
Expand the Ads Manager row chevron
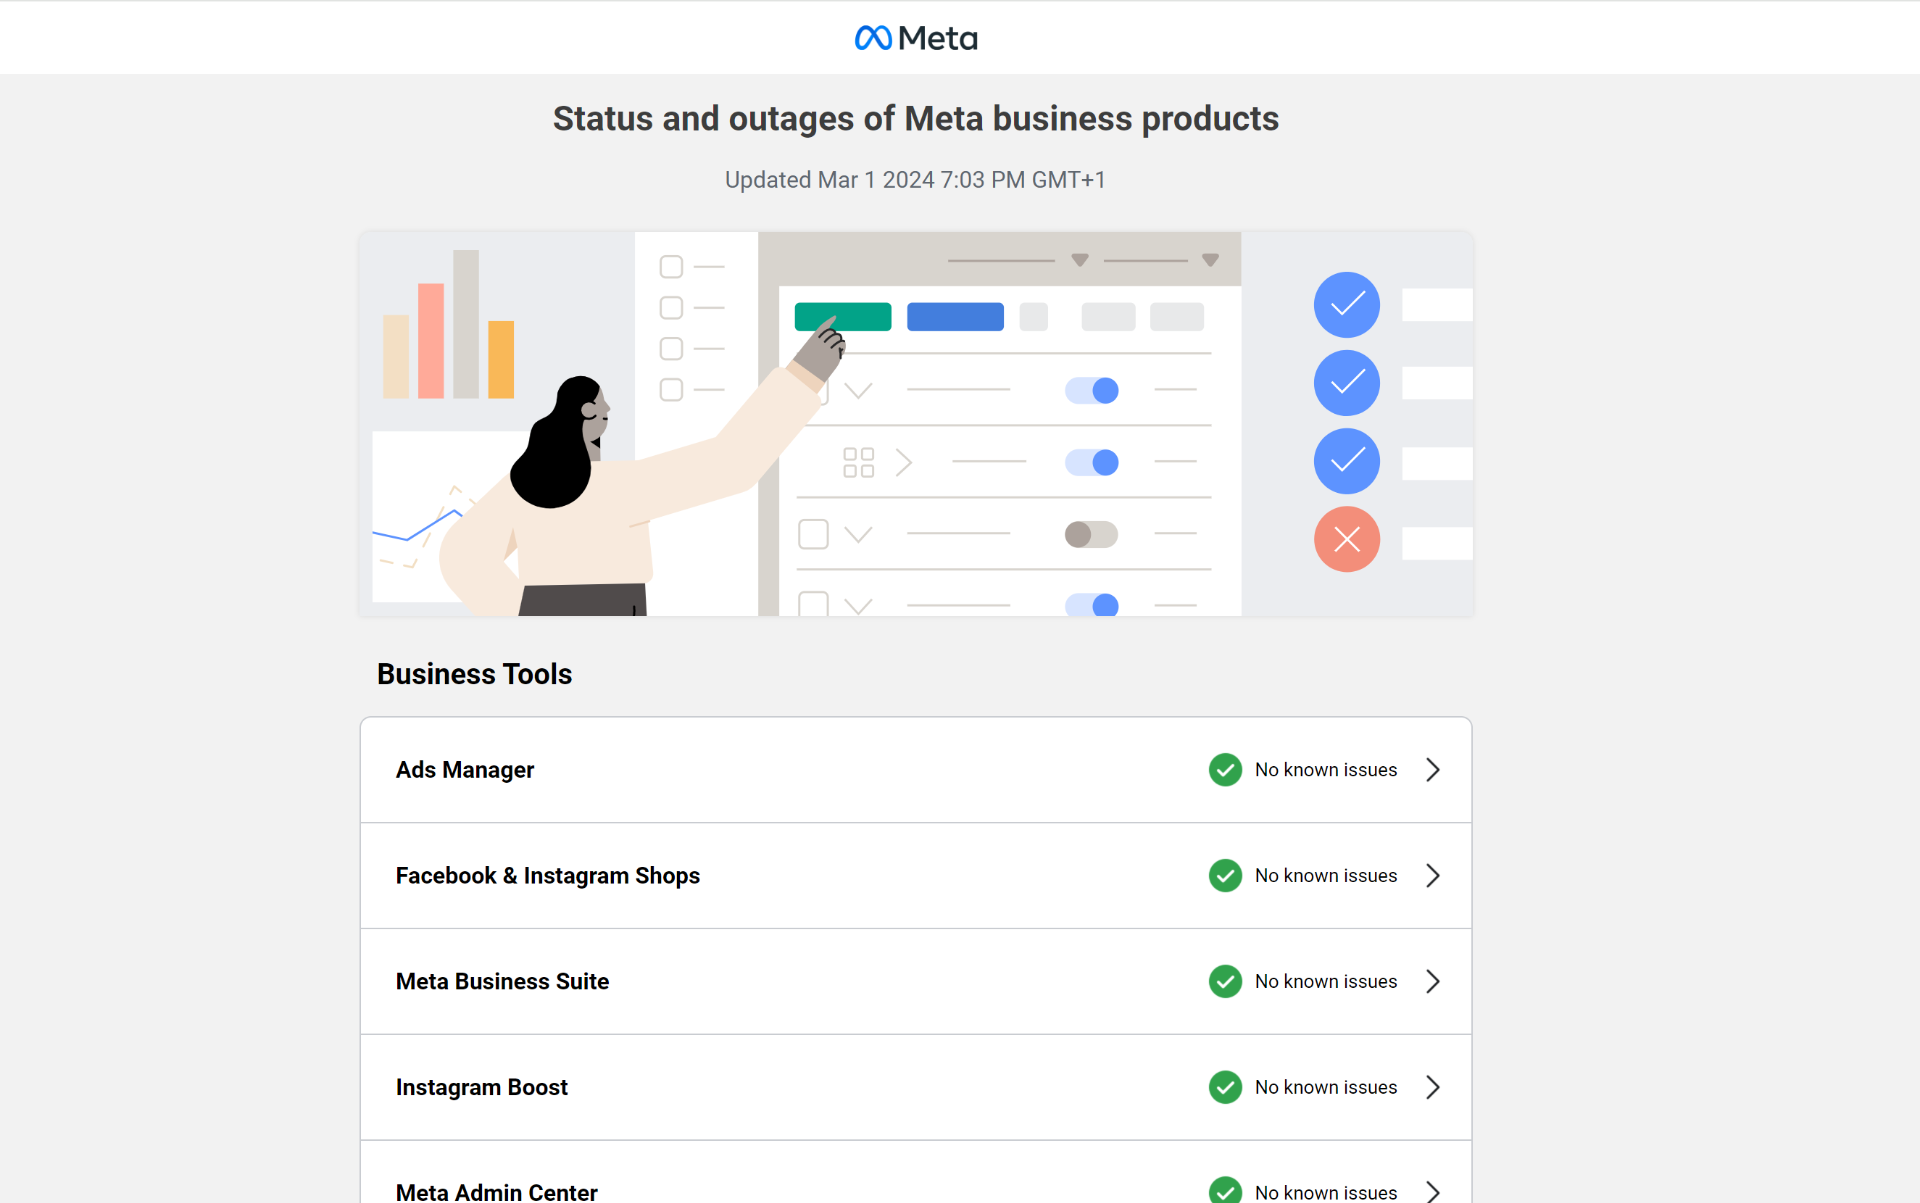tap(1433, 770)
